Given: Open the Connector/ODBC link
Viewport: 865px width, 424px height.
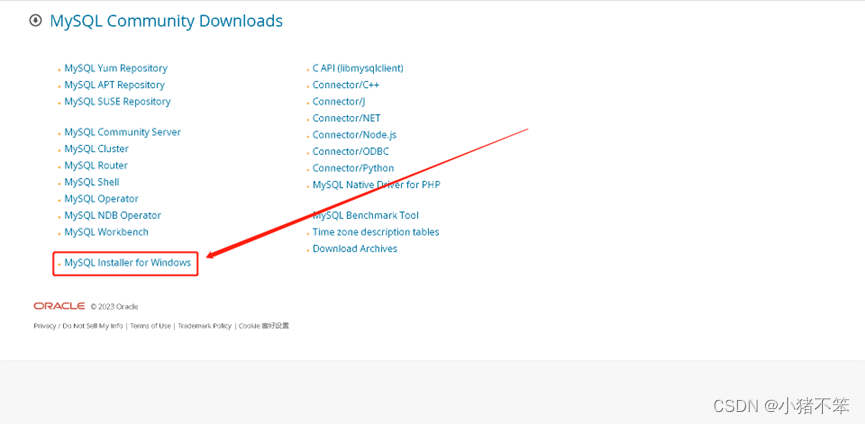Looking at the screenshot, I should (x=351, y=151).
